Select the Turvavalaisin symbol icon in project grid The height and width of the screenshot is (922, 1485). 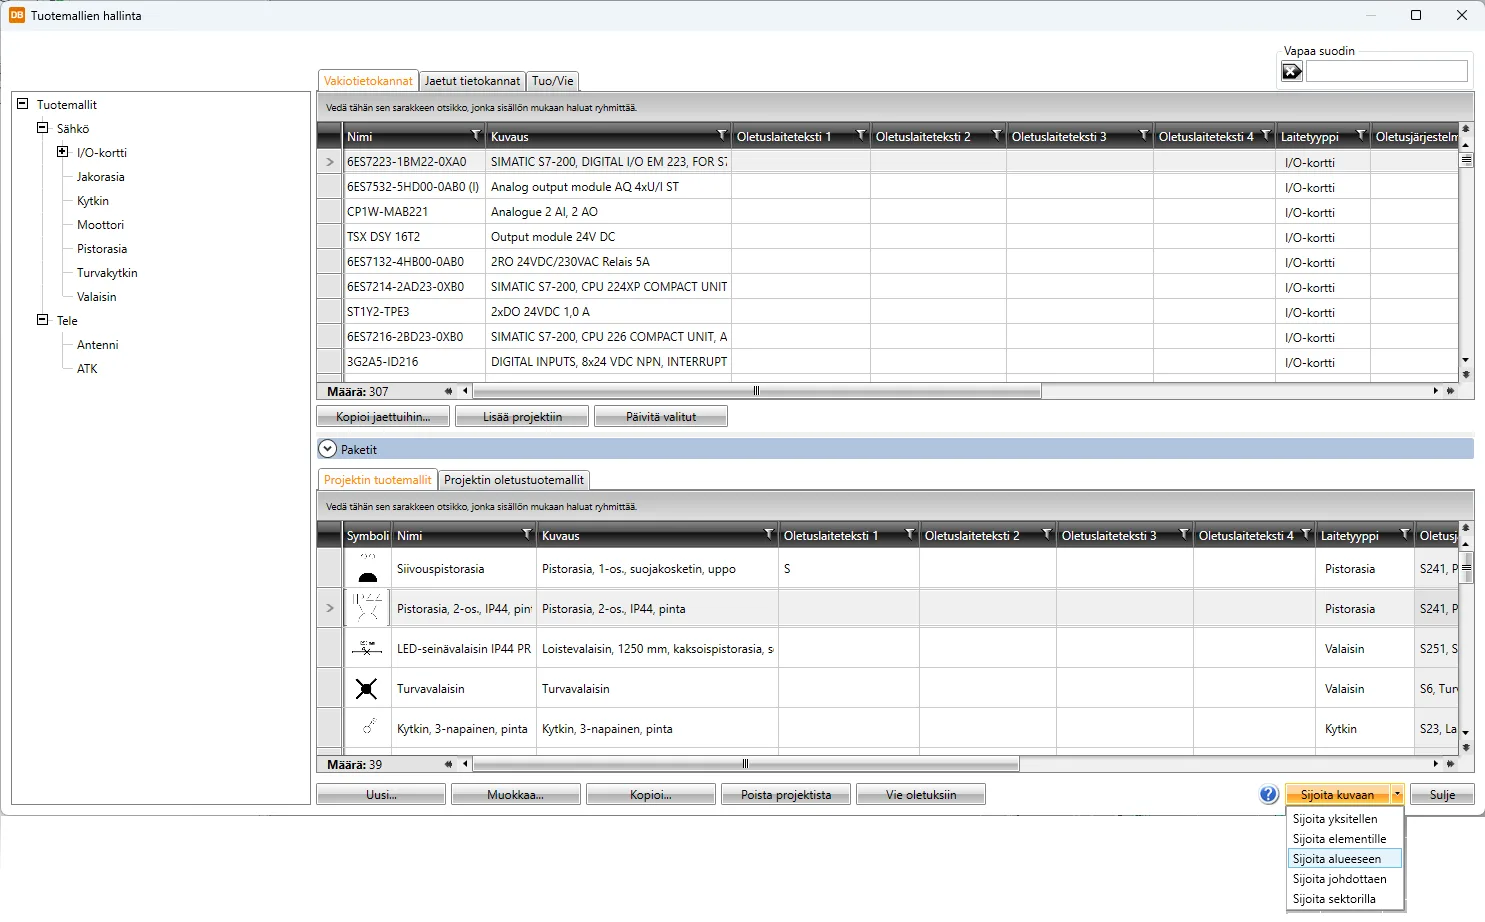(x=367, y=689)
